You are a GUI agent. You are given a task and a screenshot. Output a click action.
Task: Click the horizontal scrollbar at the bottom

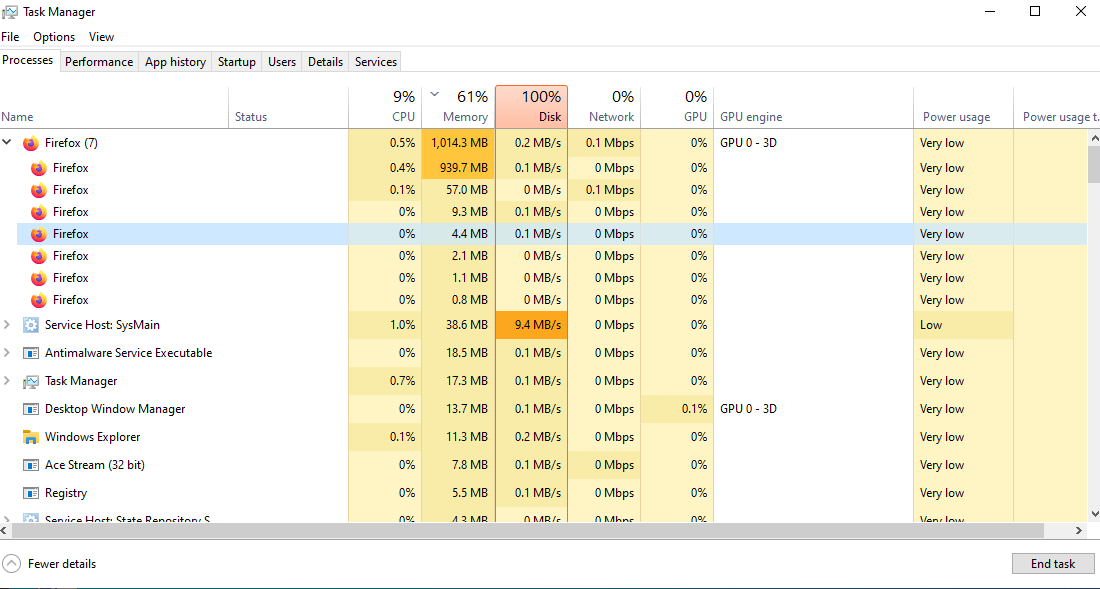pos(530,531)
